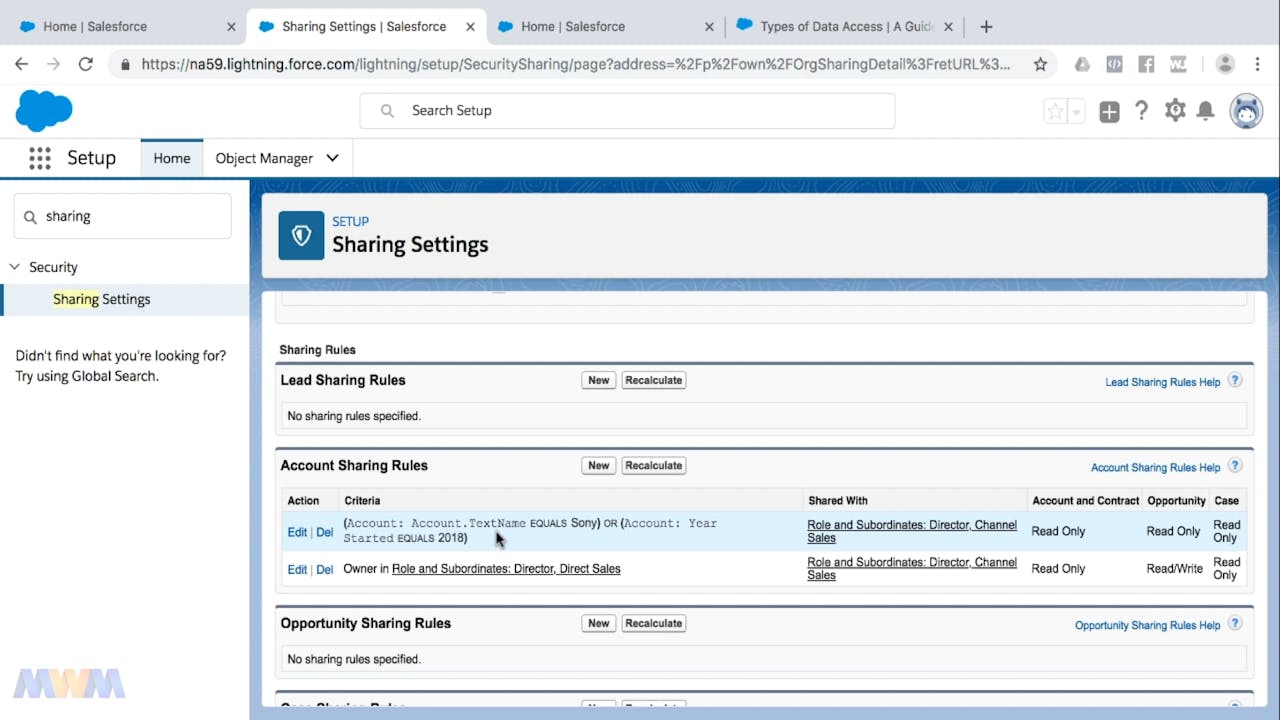Open the Setup gear menu
This screenshot has height=720, width=1280.
(x=1175, y=111)
